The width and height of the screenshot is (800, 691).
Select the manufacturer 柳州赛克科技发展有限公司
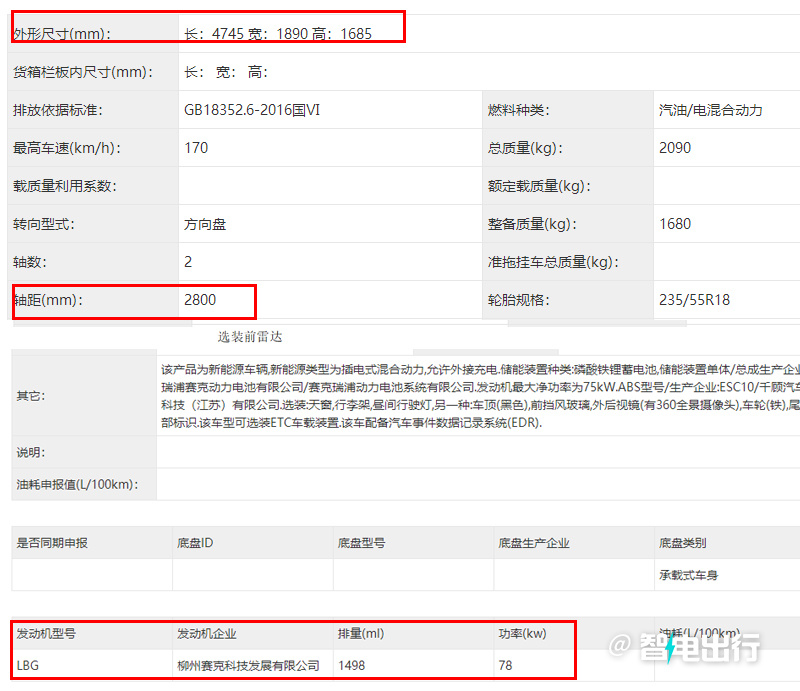[248, 665]
